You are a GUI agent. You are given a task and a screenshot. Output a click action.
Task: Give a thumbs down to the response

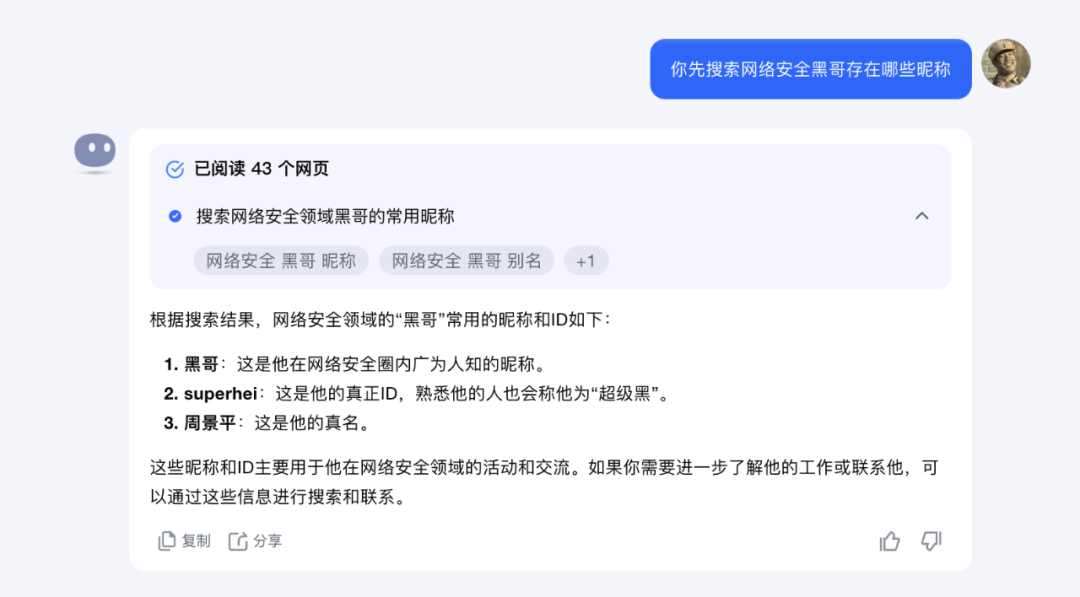pos(931,541)
